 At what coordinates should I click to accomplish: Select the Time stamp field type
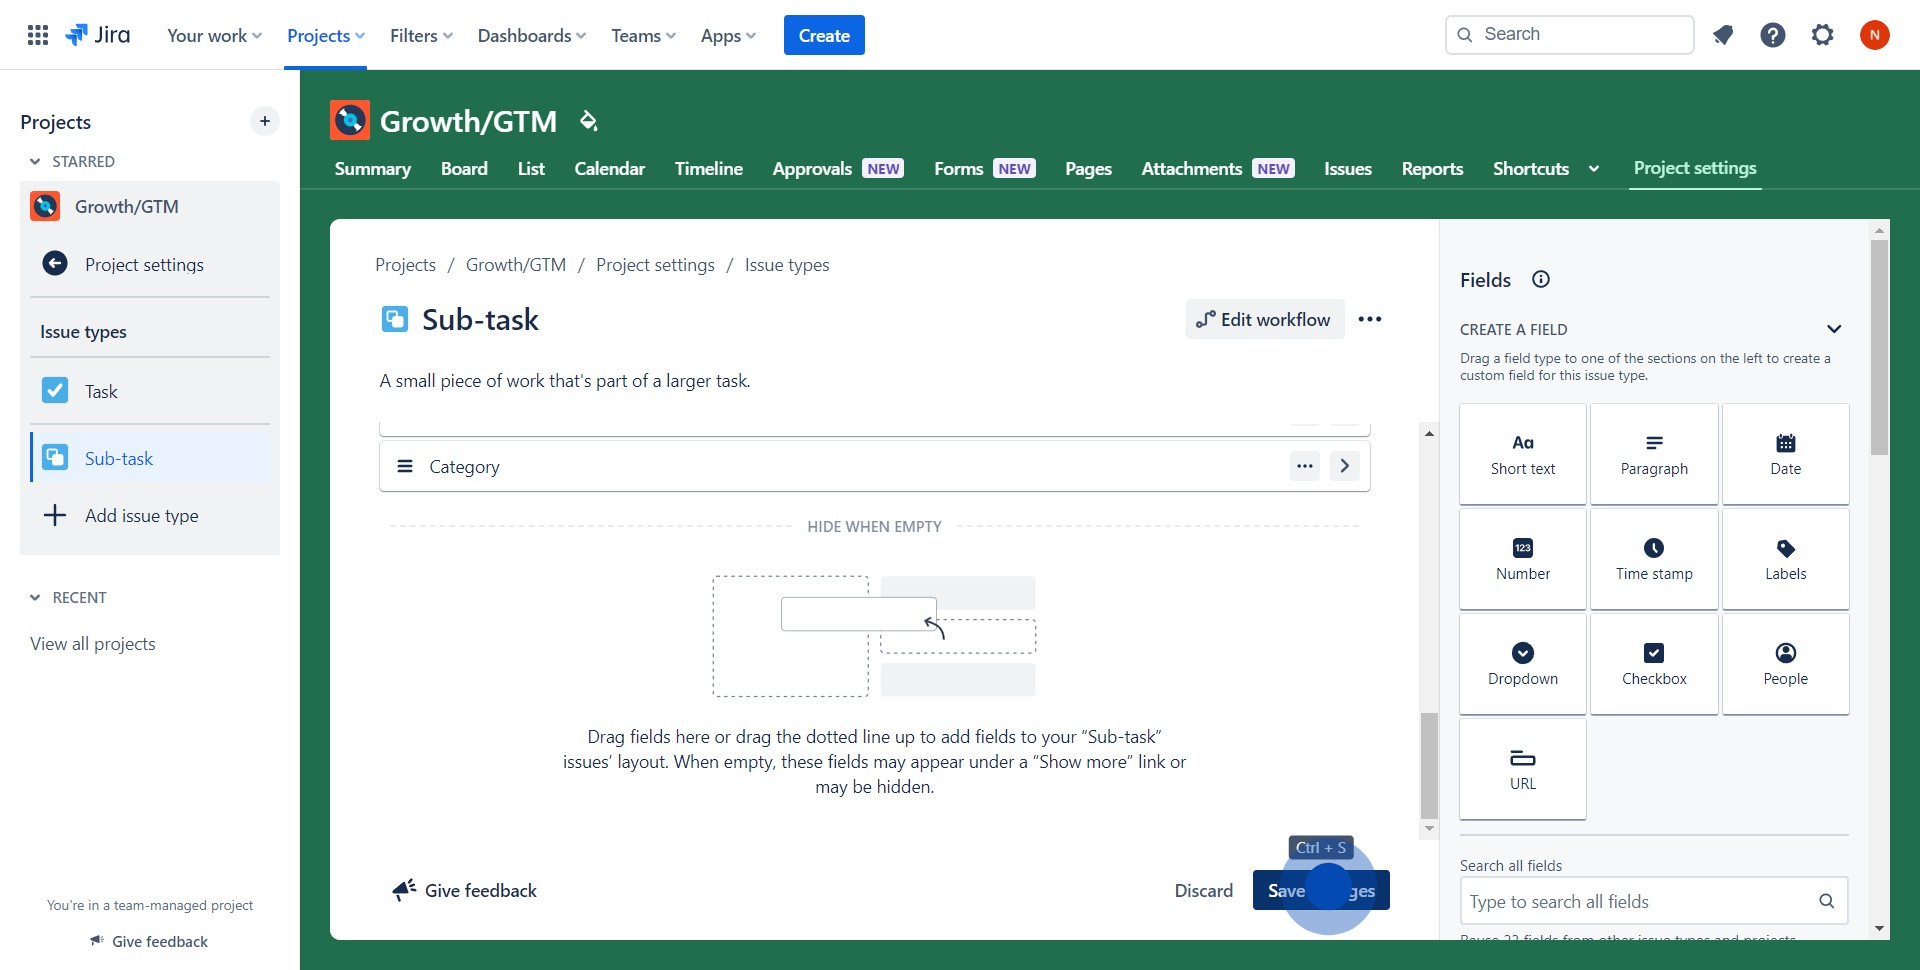coord(1654,559)
